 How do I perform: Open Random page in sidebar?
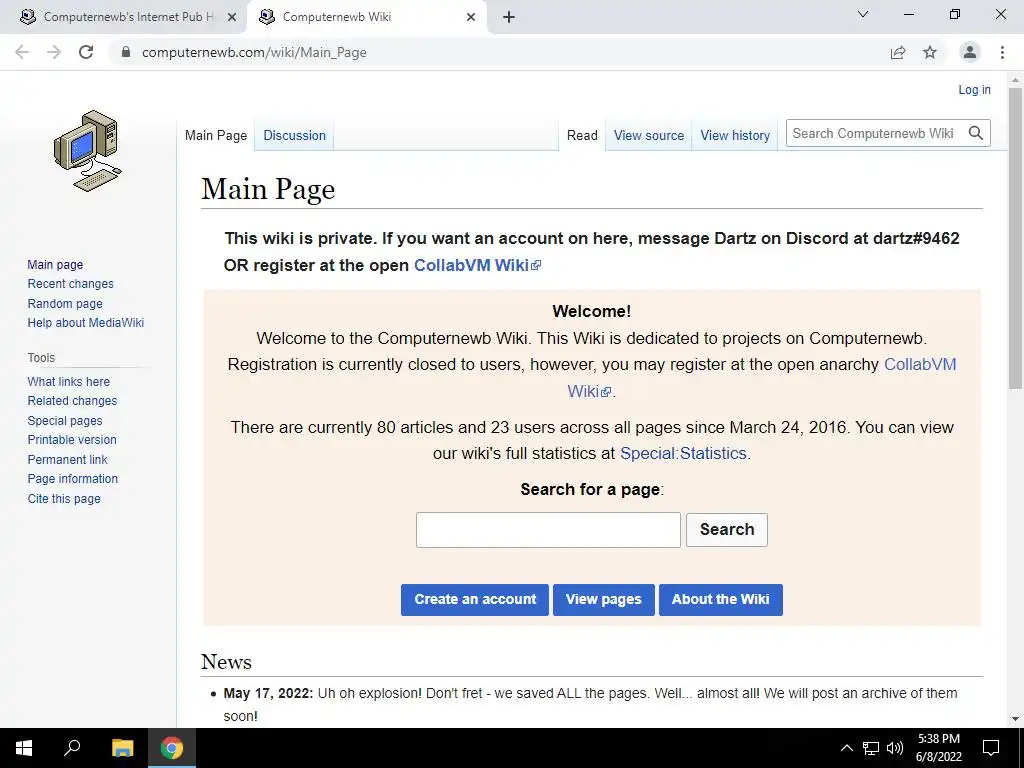point(65,304)
